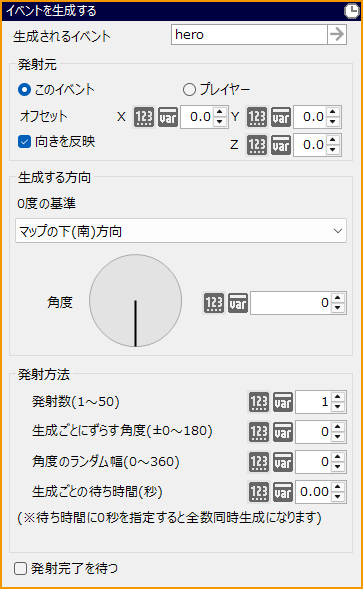Increase the X offset spinner value
The image size is (363, 589).
[219, 112]
